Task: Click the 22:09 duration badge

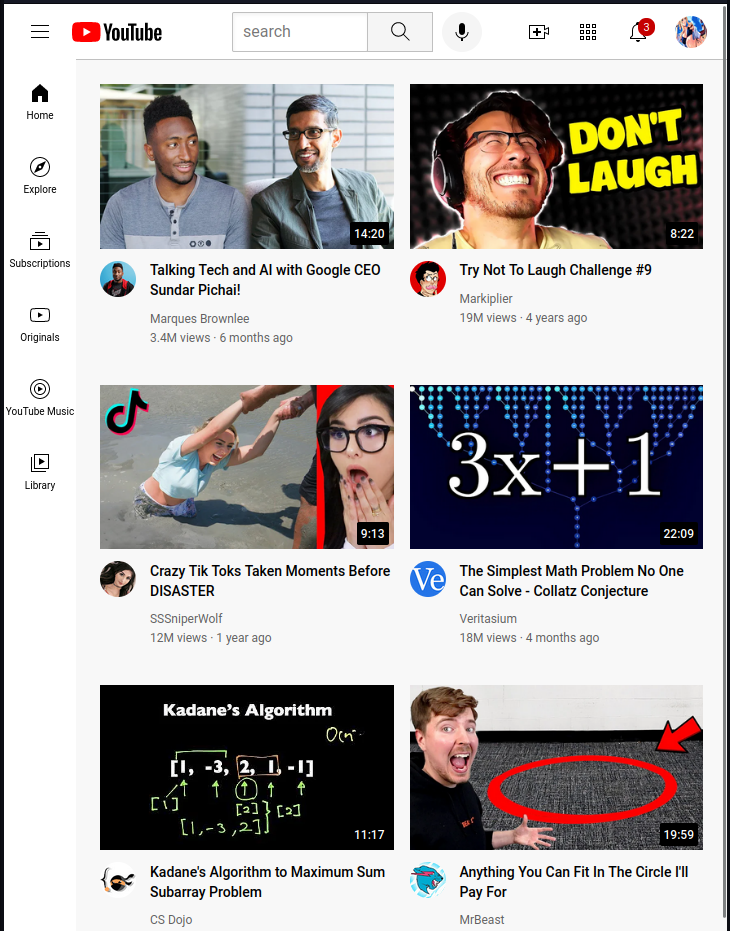Action: point(679,534)
